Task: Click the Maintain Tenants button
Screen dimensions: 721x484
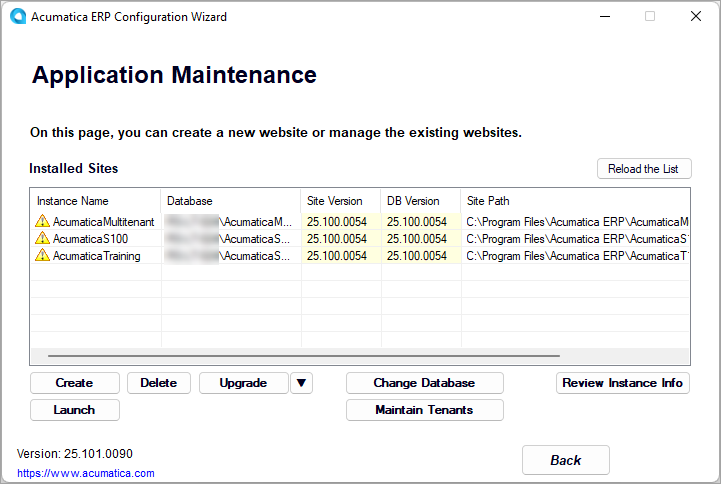Action: [424, 409]
